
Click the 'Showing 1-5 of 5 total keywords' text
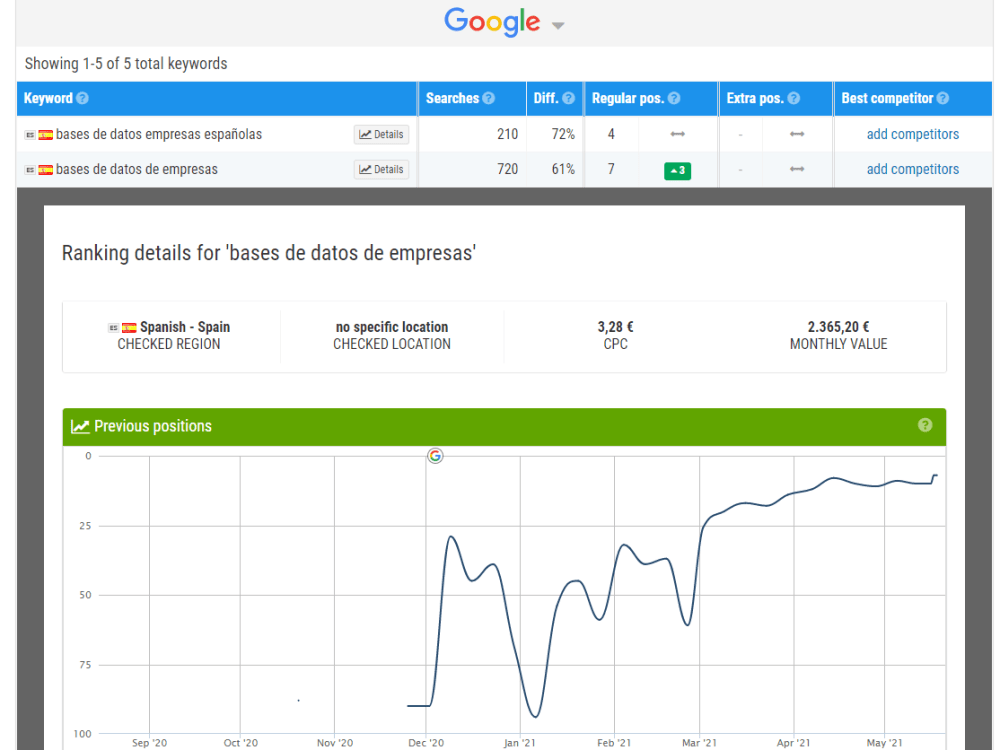point(126,64)
